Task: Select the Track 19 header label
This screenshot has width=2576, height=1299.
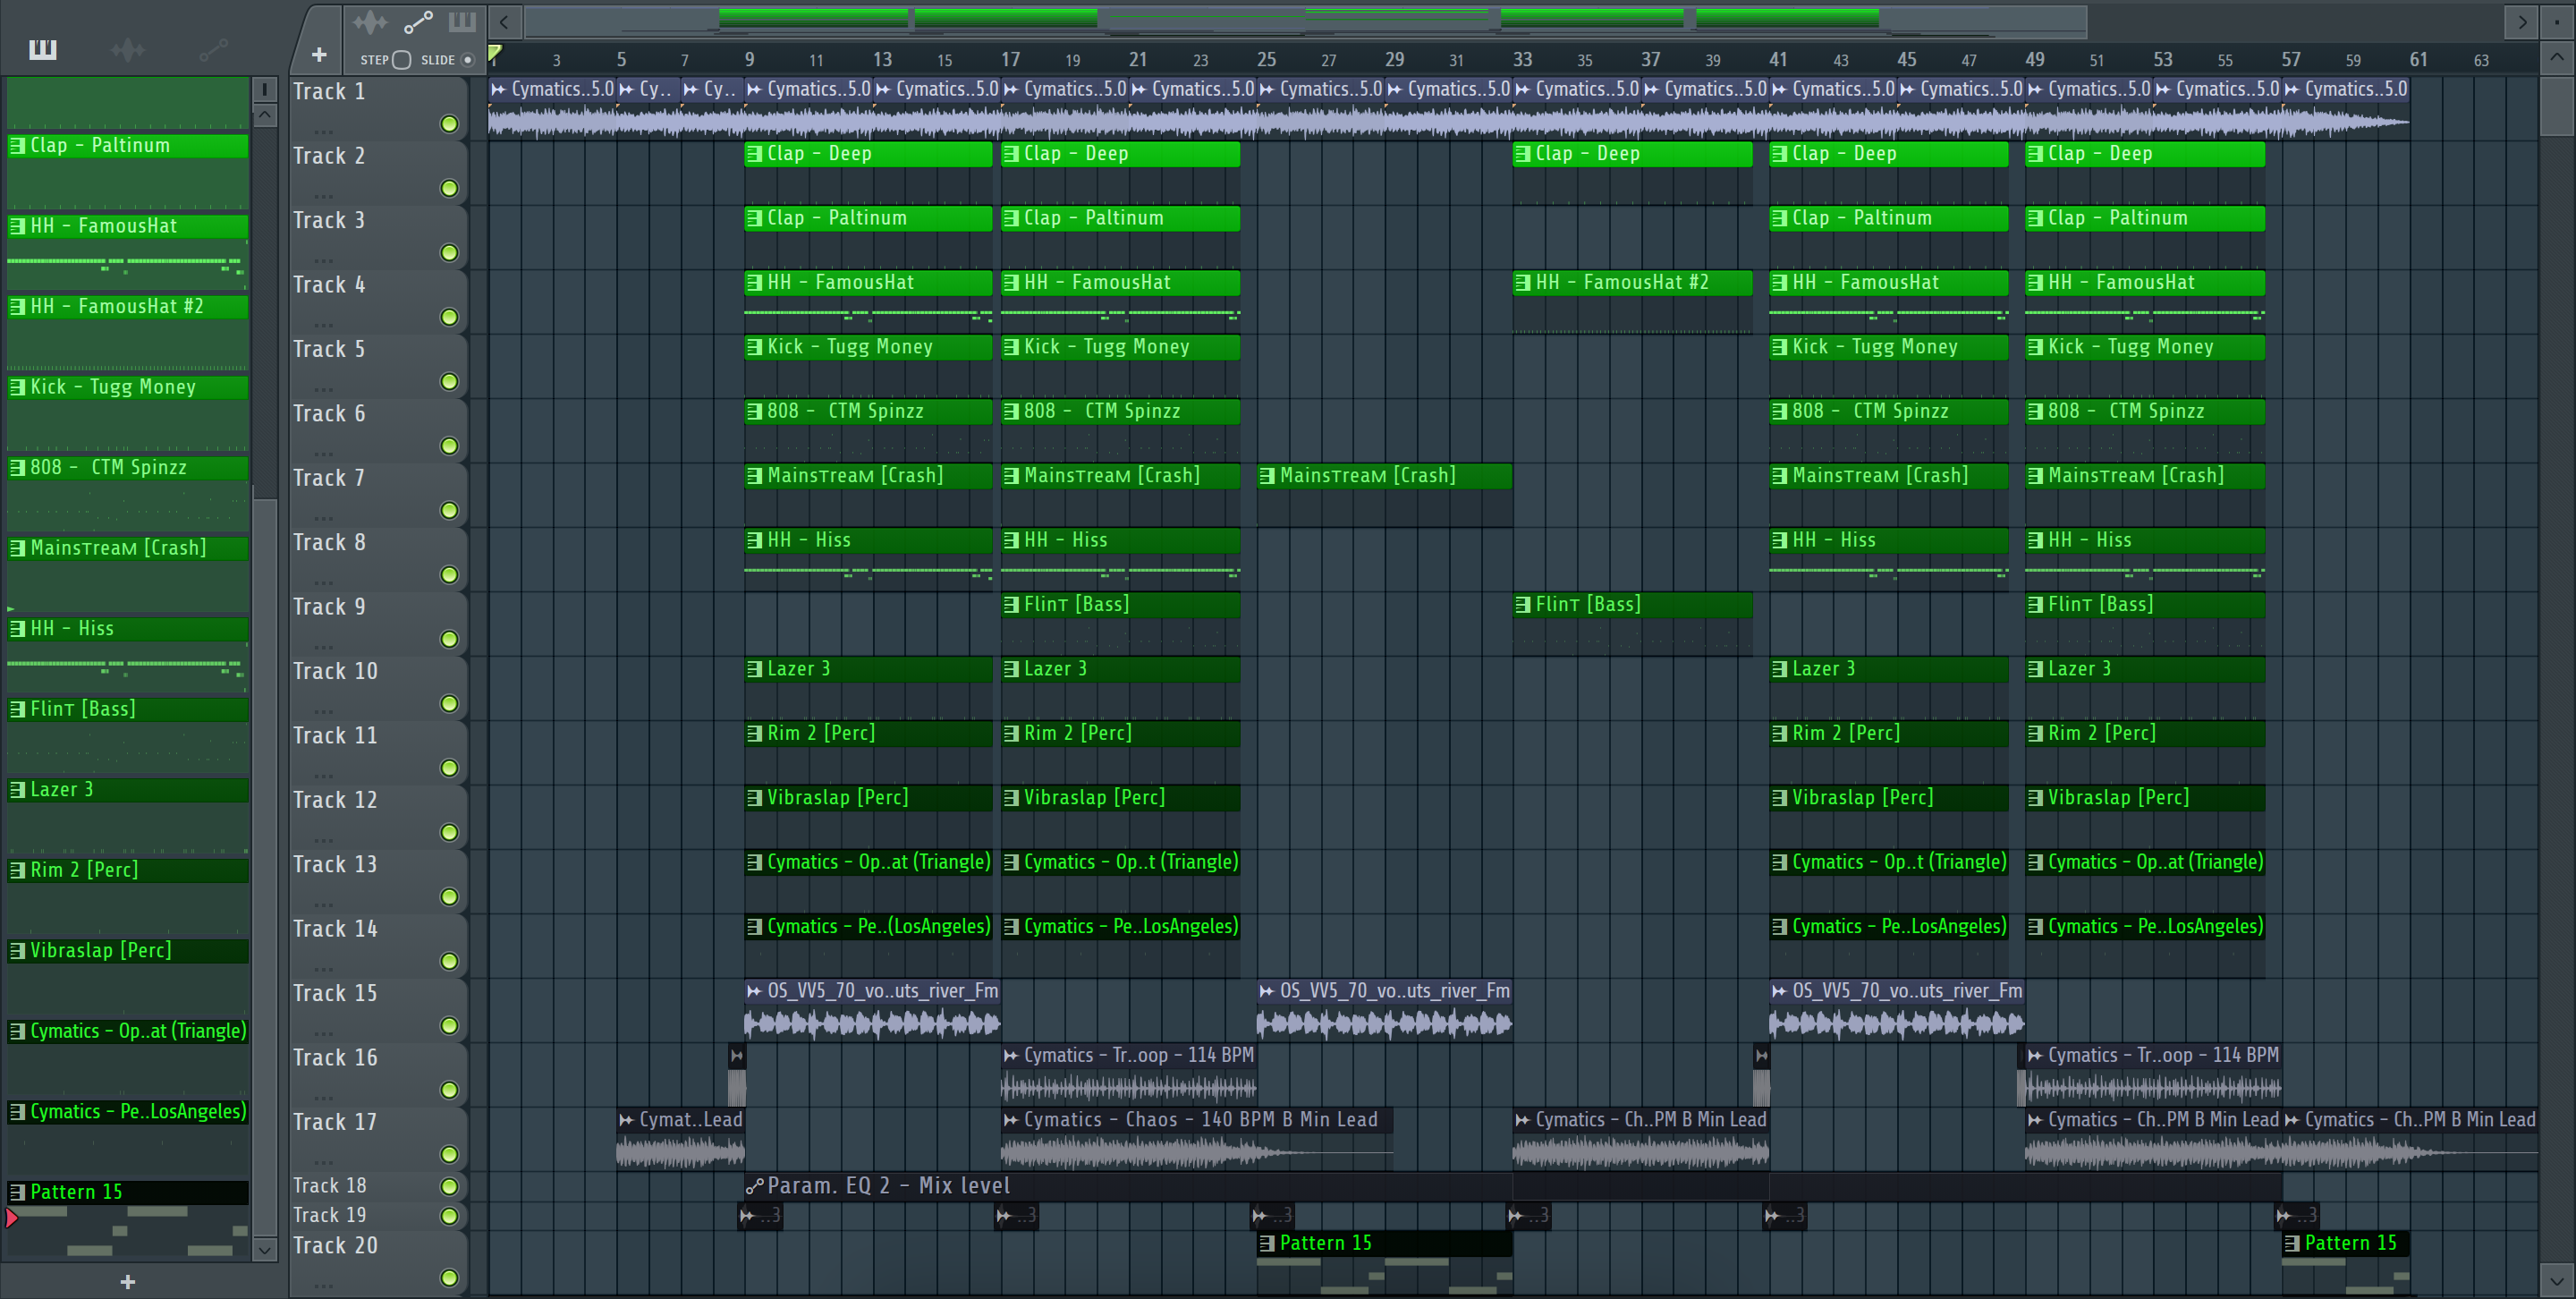Action: pos(329,1215)
